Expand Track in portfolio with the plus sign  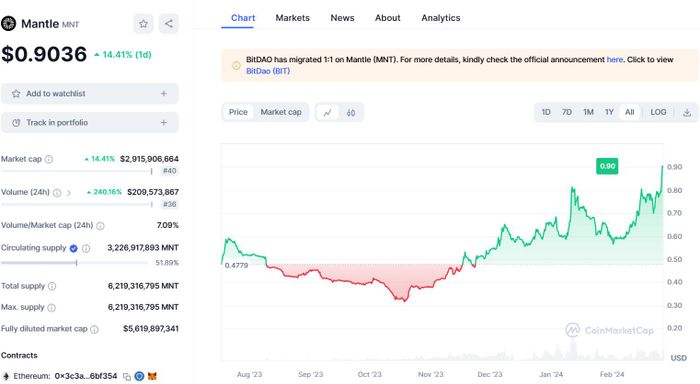pyautogui.click(x=164, y=122)
